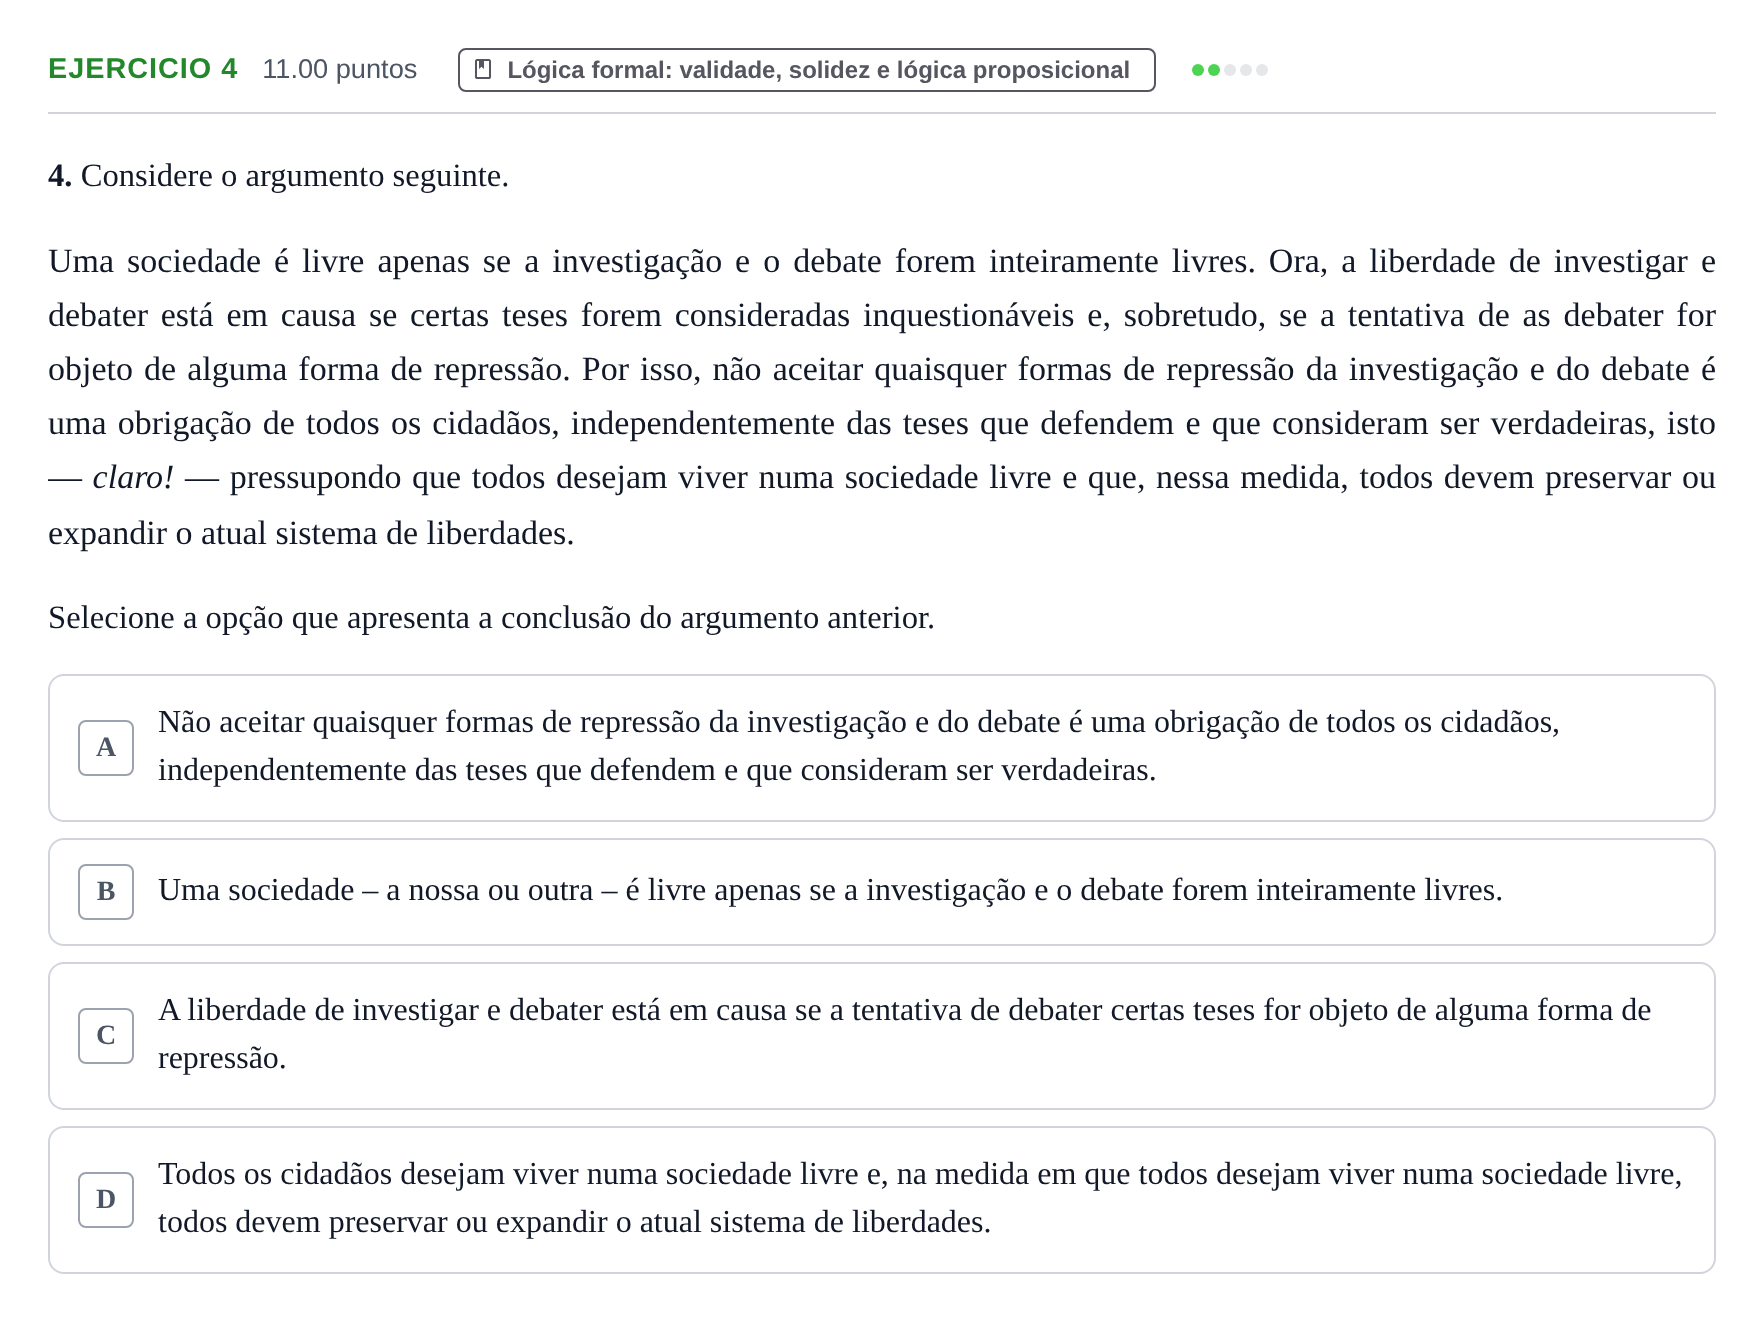Click 'Considere o argumento seguinte.' text
Viewport: 1764px width, 1324px height.
[x=295, y=176]
